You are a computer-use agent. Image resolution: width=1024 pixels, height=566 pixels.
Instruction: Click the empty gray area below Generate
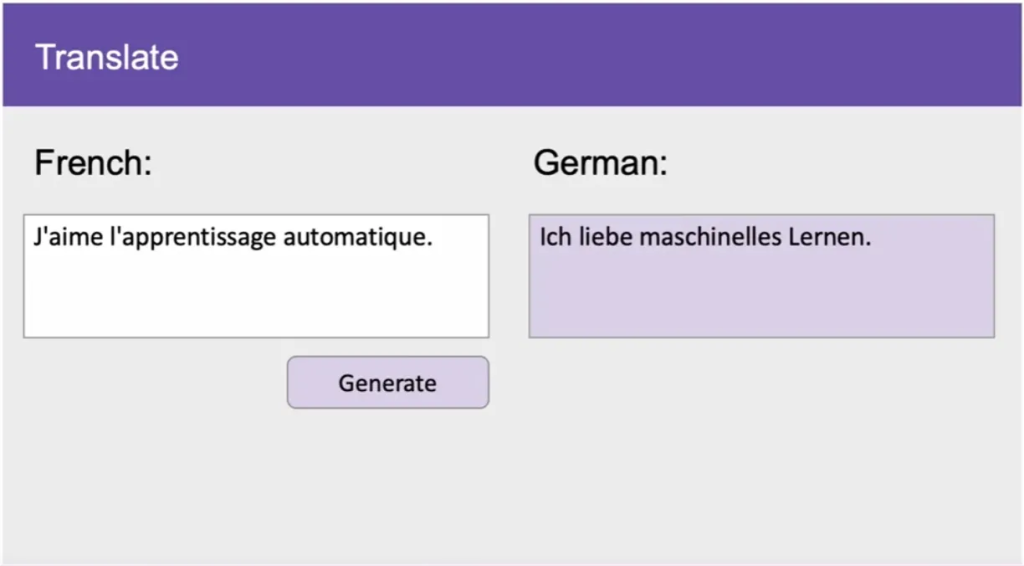coord(388,480)
